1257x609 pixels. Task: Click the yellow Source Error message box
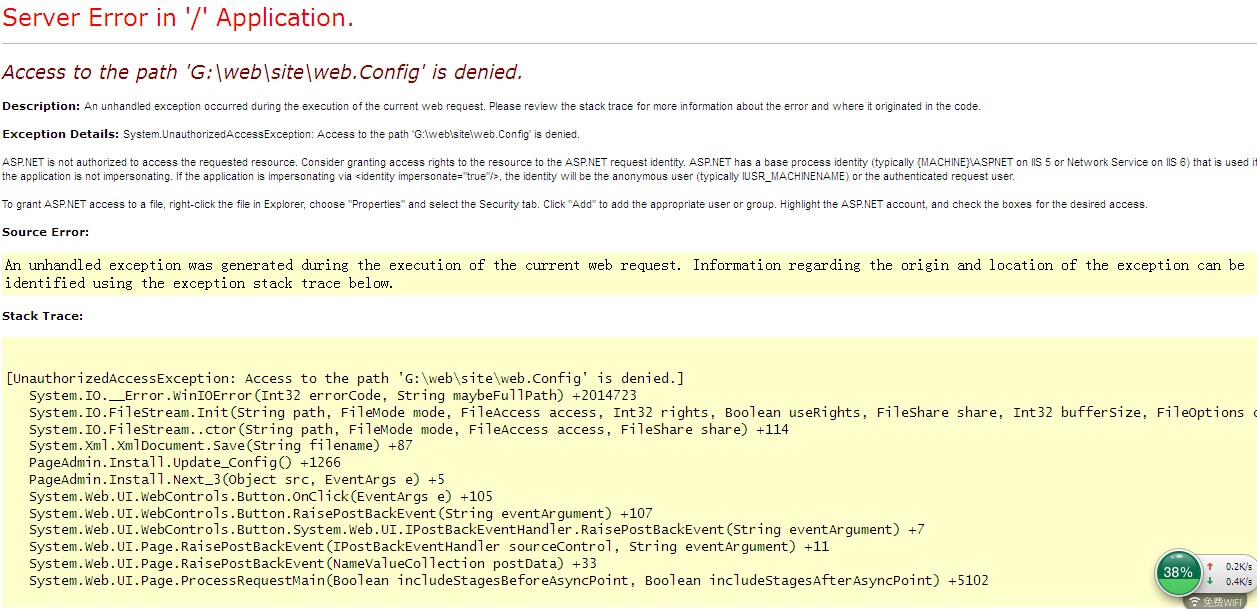tap(624, 274)
